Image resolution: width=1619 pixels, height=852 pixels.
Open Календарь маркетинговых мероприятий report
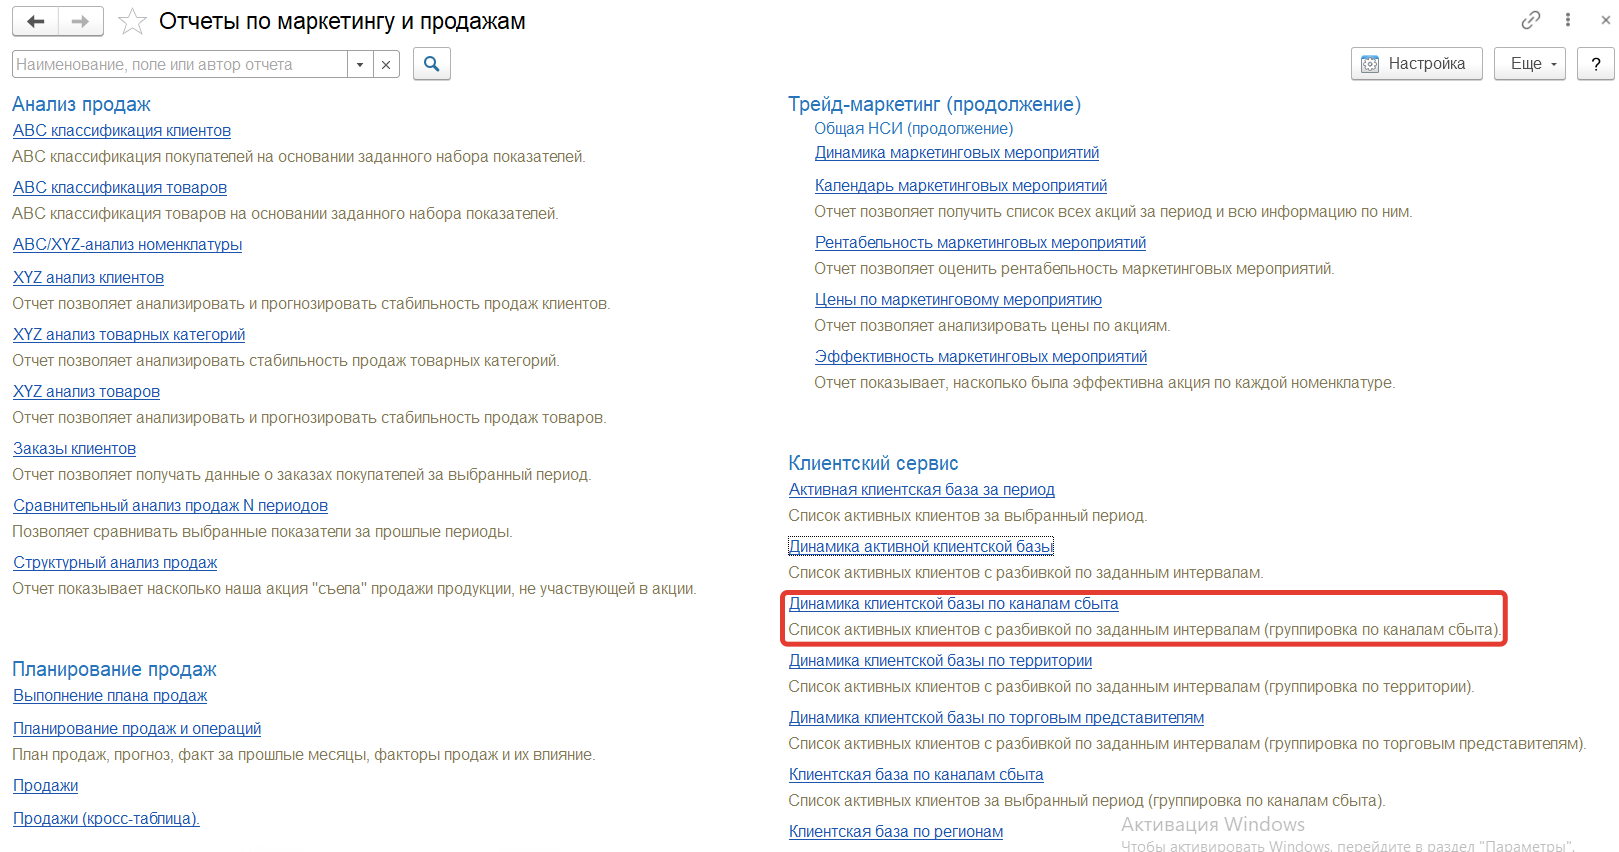coord(960,186)
